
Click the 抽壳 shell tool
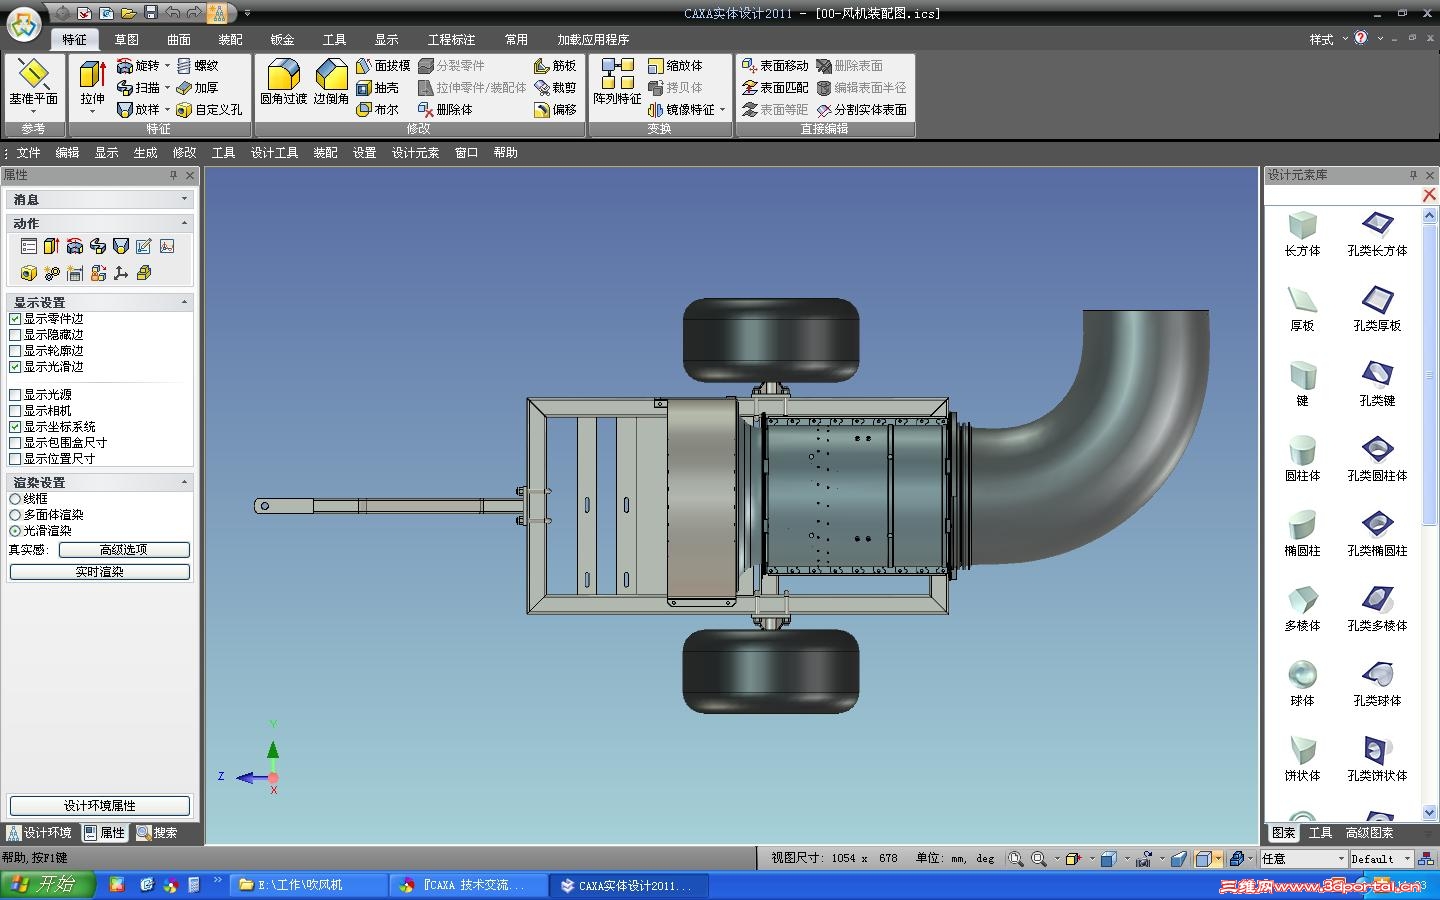tap(378, 88)
